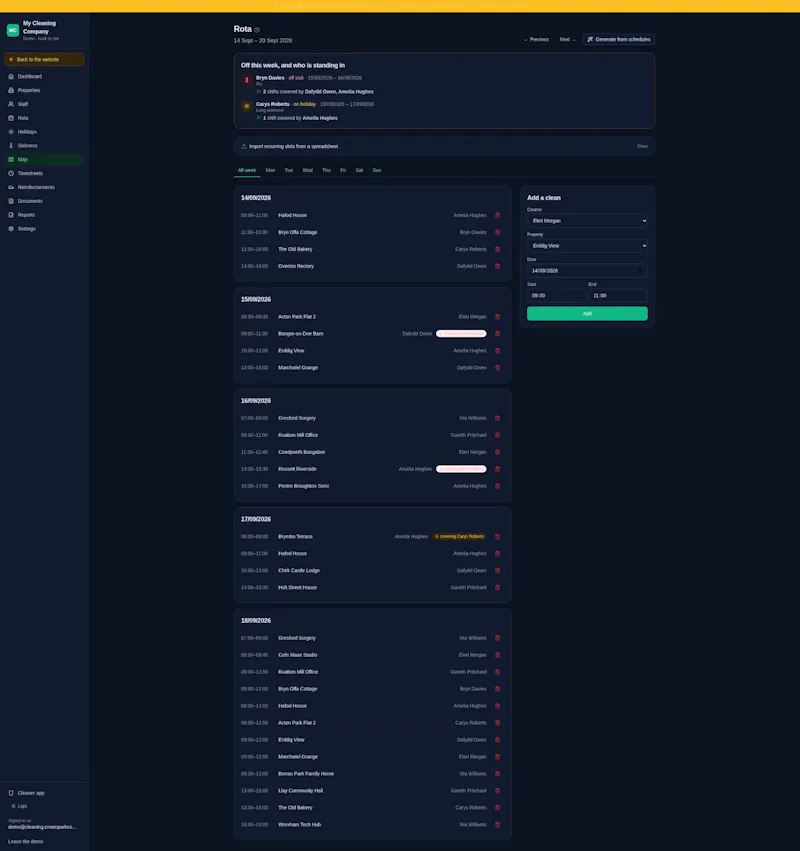Select the All week tab
This screenshot has width=800, height=851.
point(247,170)
